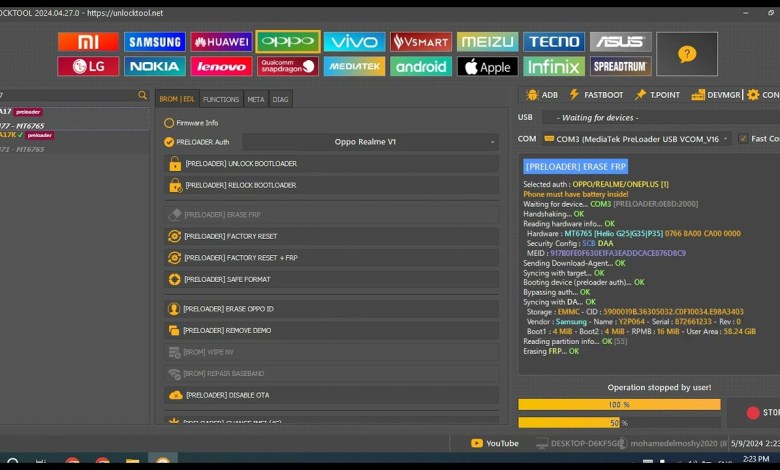Select the Firmware Info radio option
The height and width of the screenshot is (470, 780).
[191, 123]
